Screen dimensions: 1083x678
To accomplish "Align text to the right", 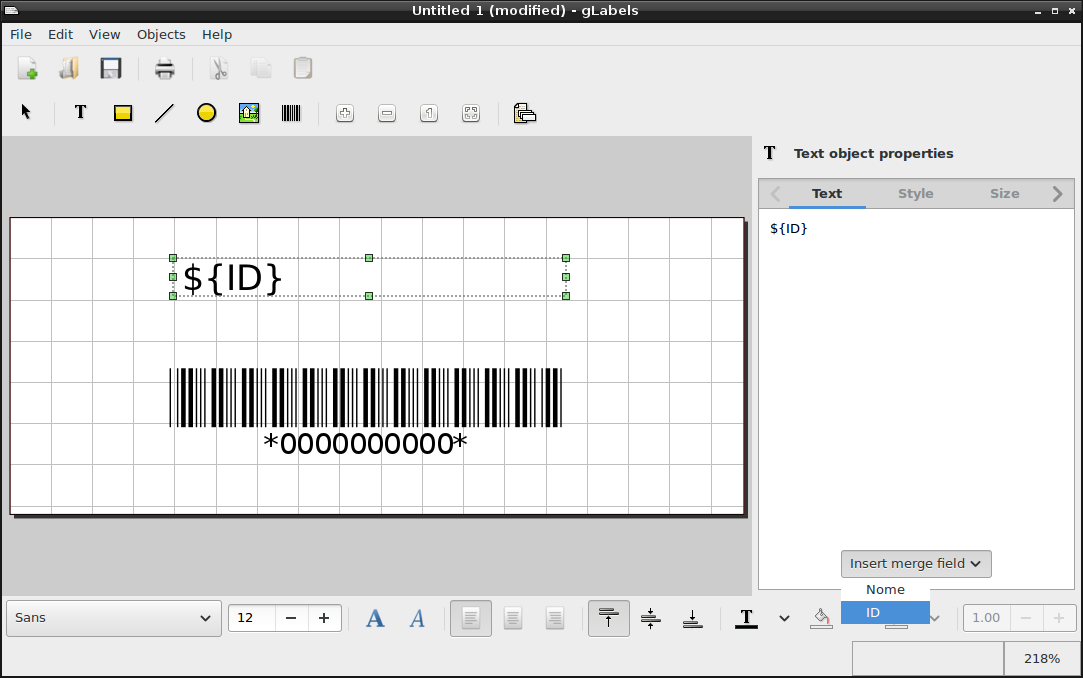I will [555, 618].
